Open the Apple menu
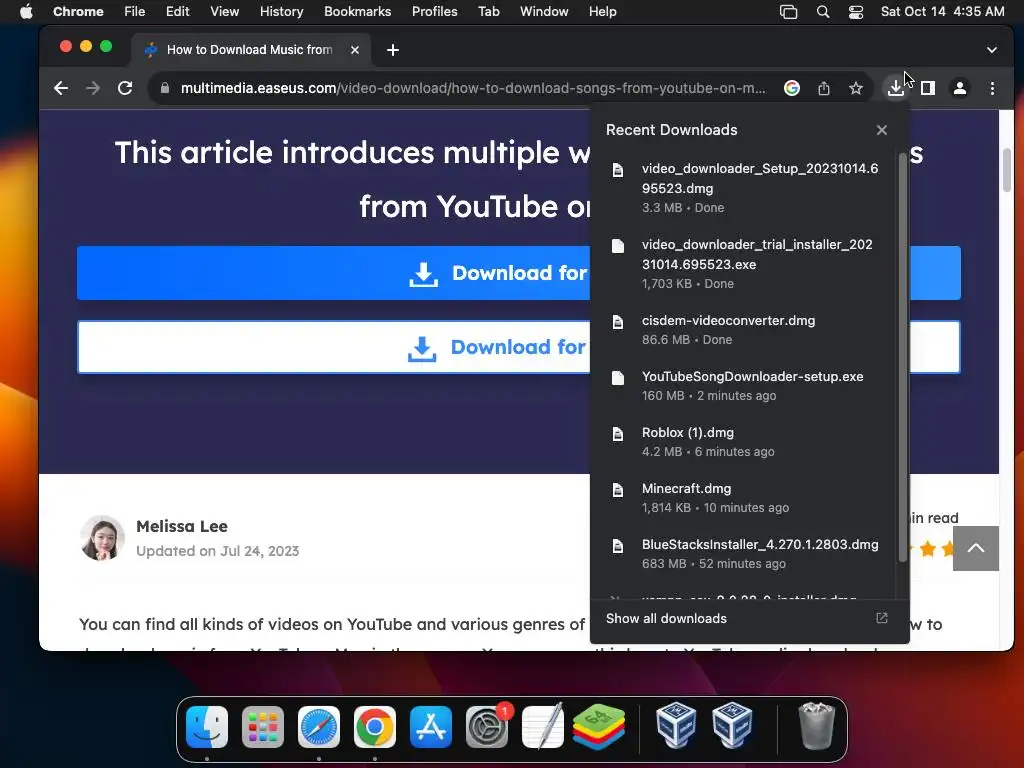 26,12
